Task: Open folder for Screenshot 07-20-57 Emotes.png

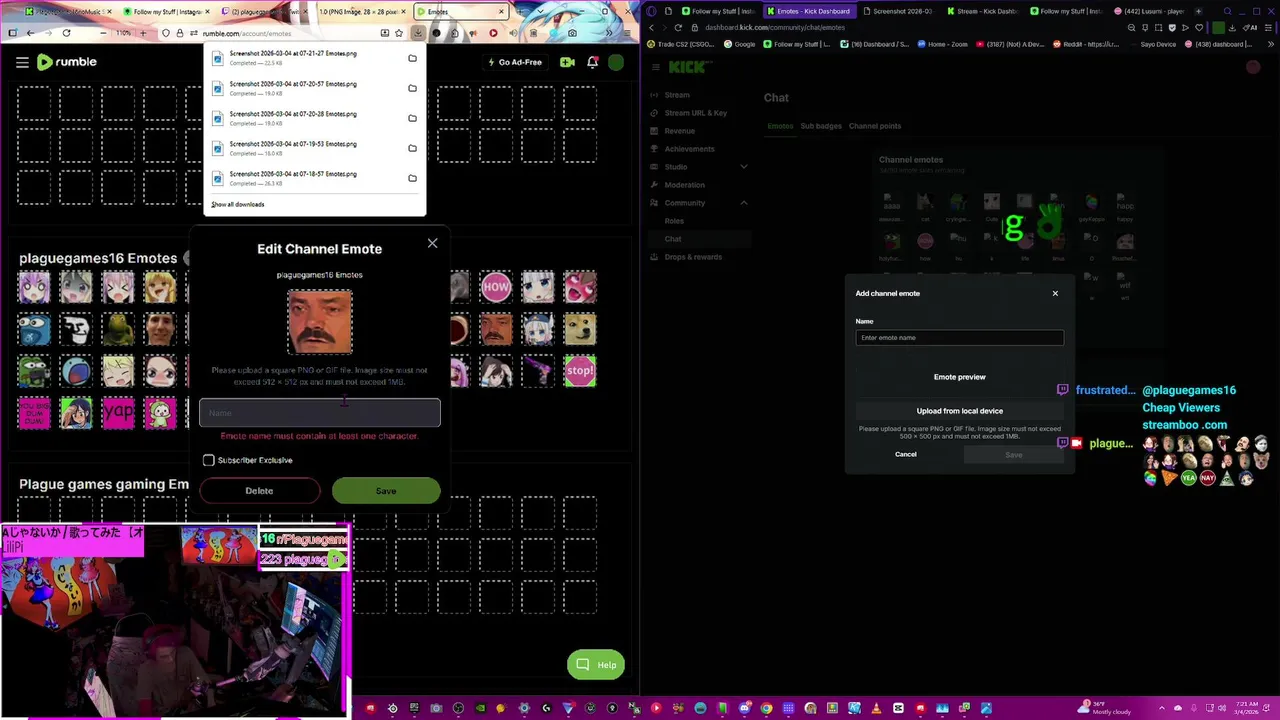Action: 412,88
